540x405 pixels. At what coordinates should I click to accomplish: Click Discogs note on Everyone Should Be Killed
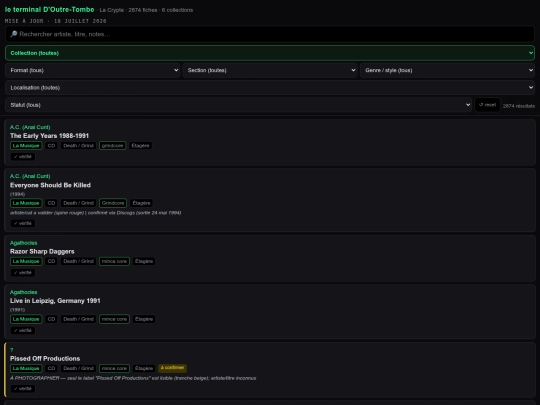[95, 213]
